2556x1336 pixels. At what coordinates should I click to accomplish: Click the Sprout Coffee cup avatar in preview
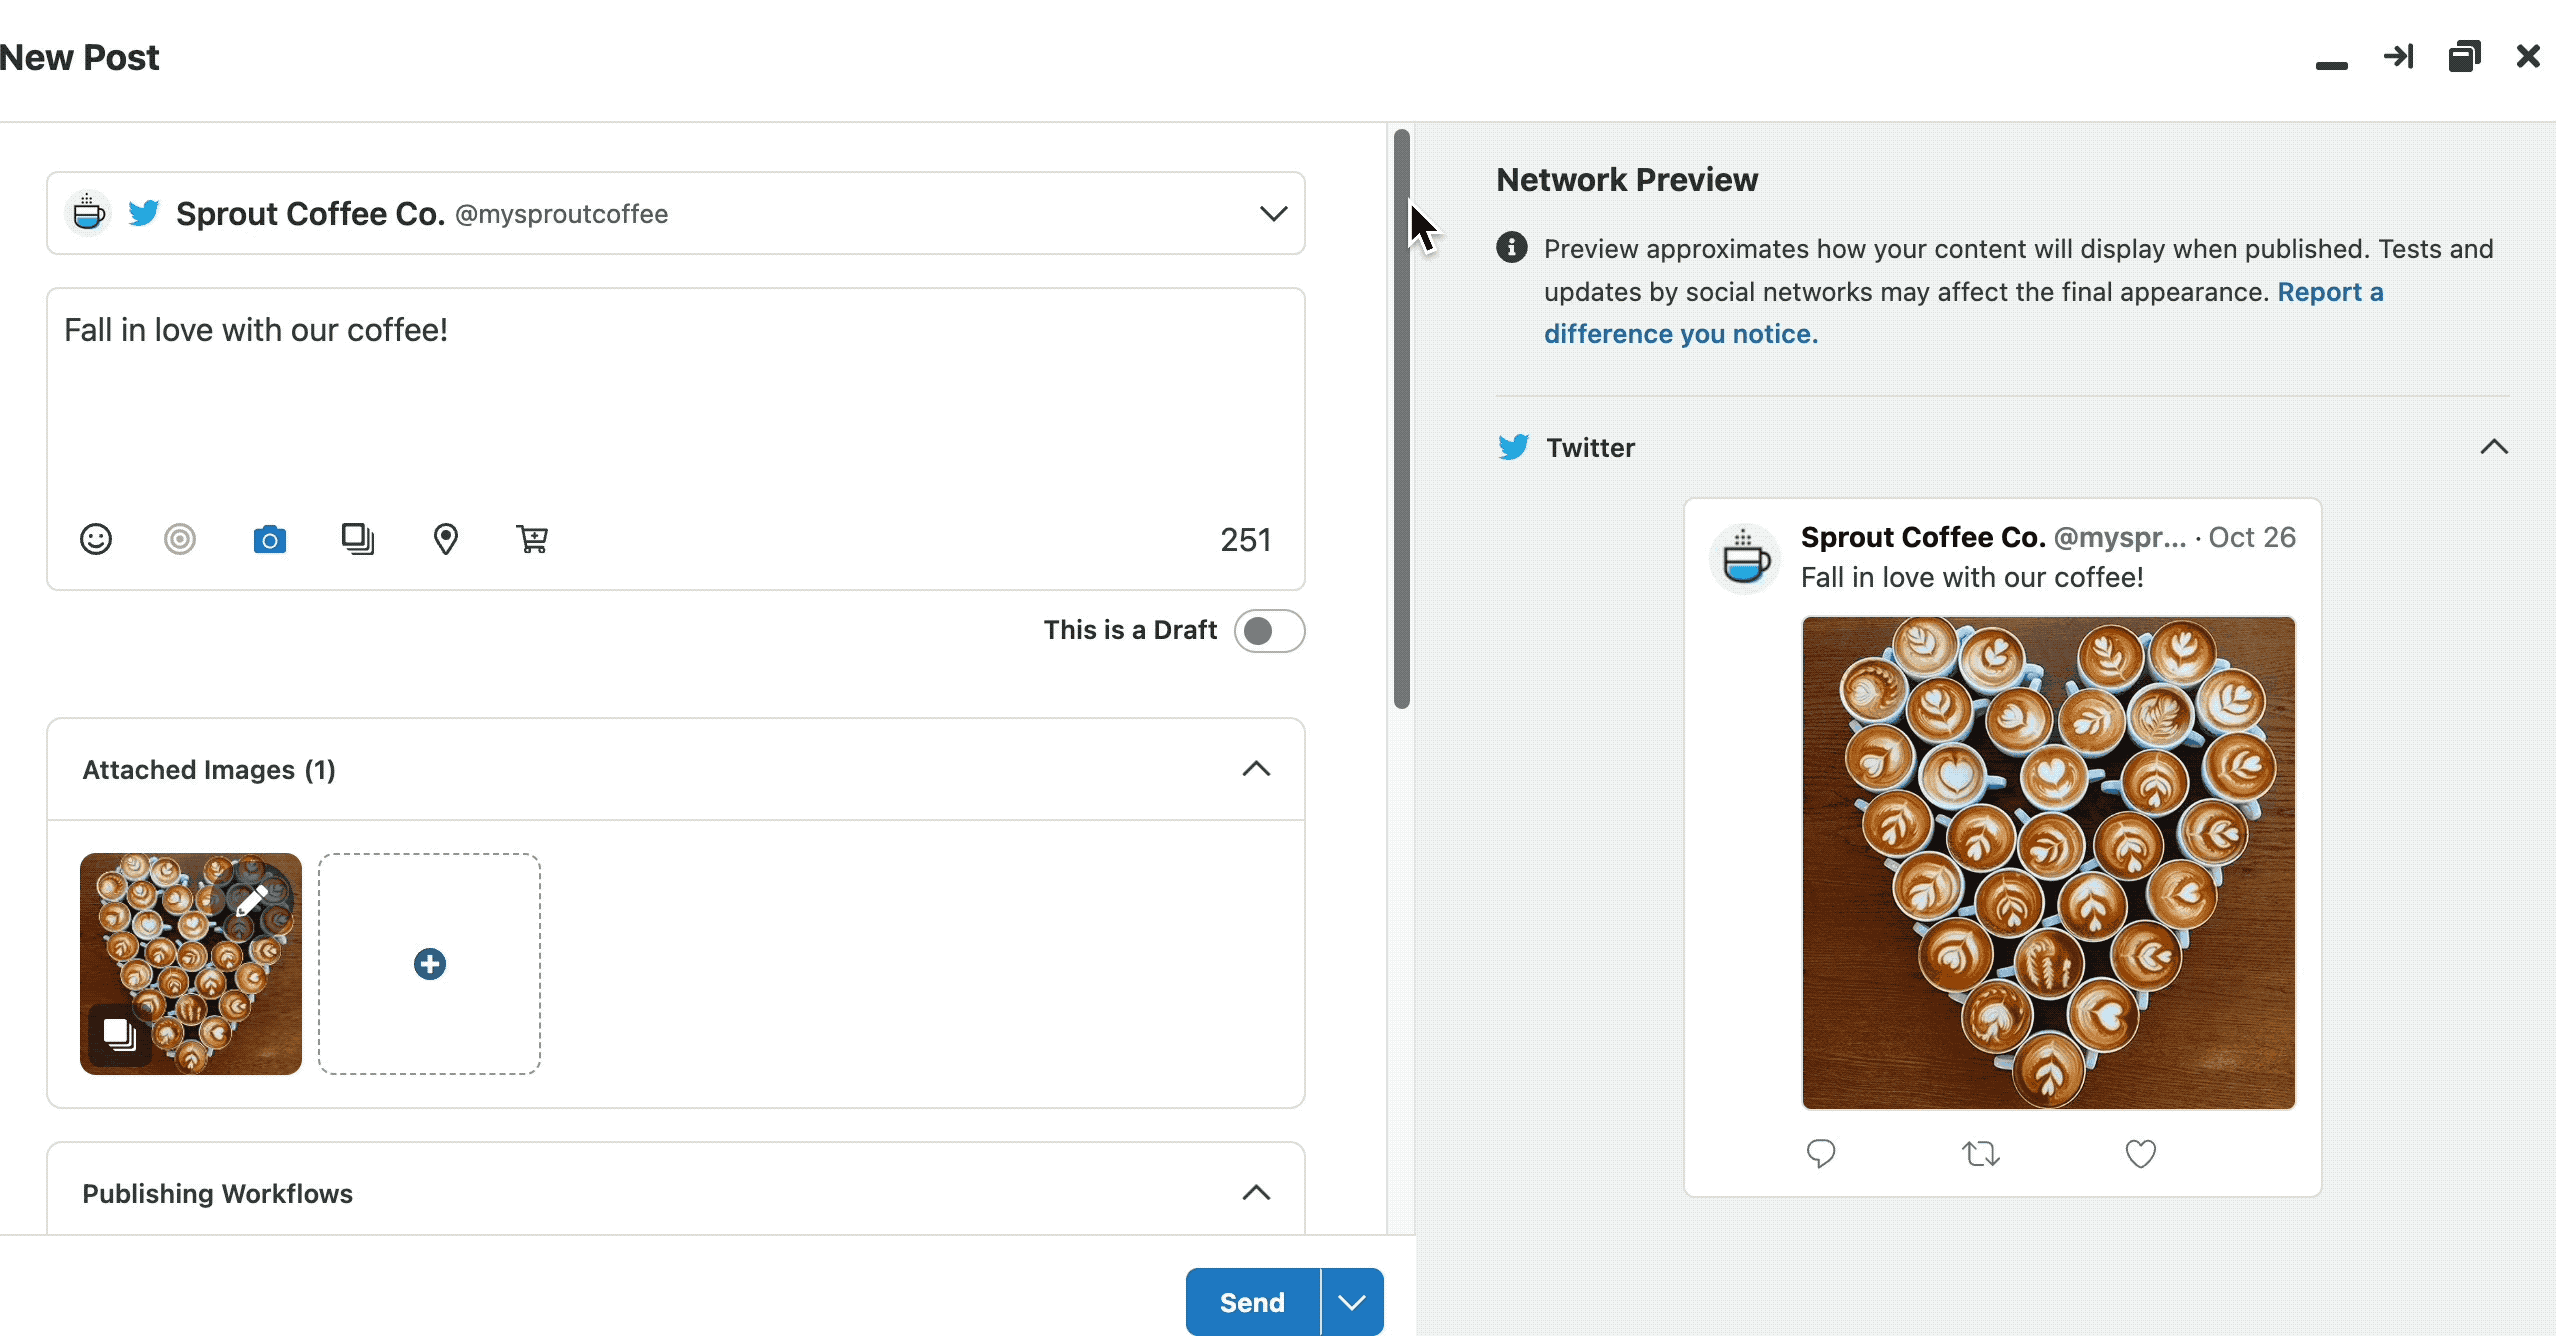pos(1745,558)
